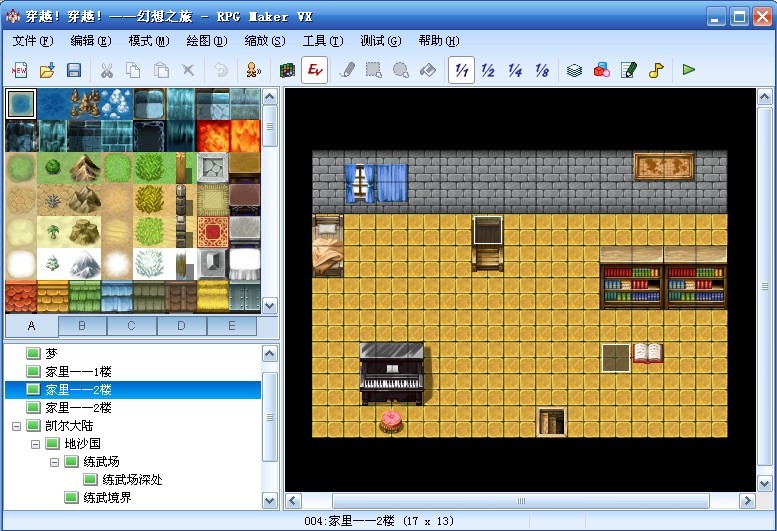Viewport: 777px width, 531px height.
Task: Select the ellipse drawing tool
Action: point(400,70)
